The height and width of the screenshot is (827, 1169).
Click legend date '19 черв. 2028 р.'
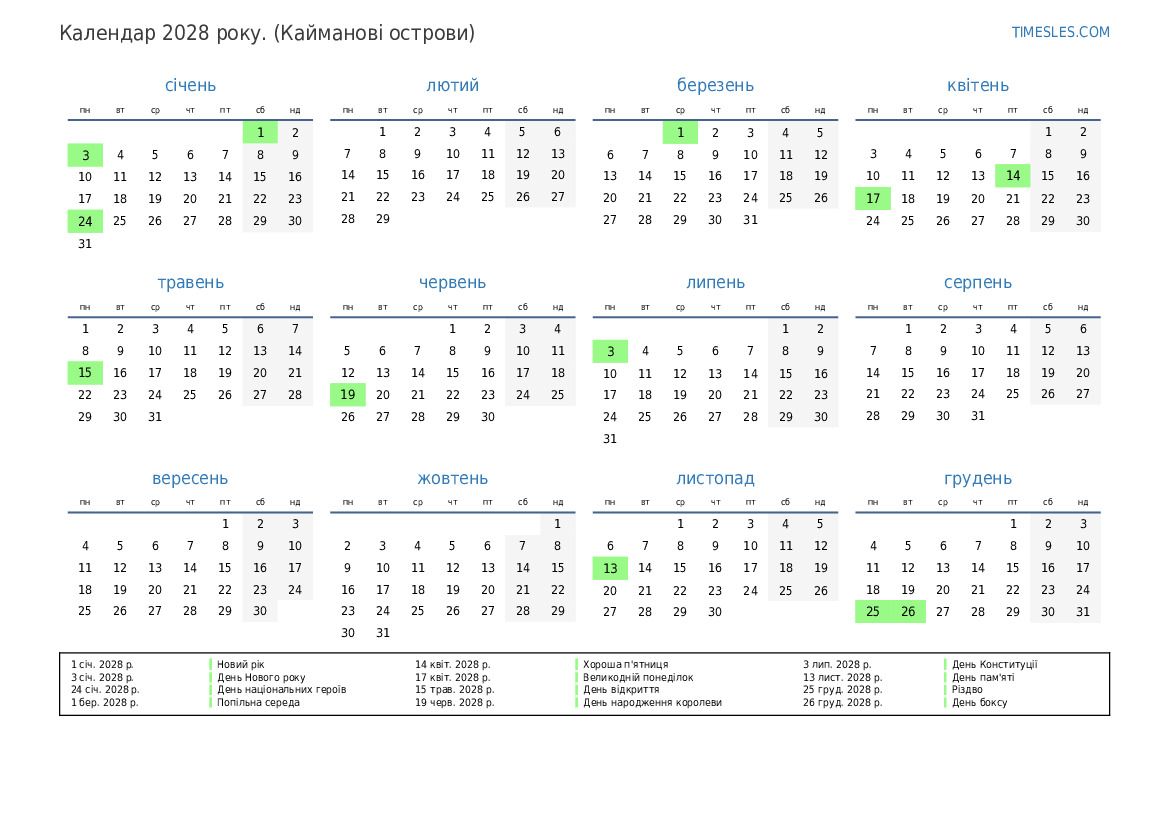[455, 702]
